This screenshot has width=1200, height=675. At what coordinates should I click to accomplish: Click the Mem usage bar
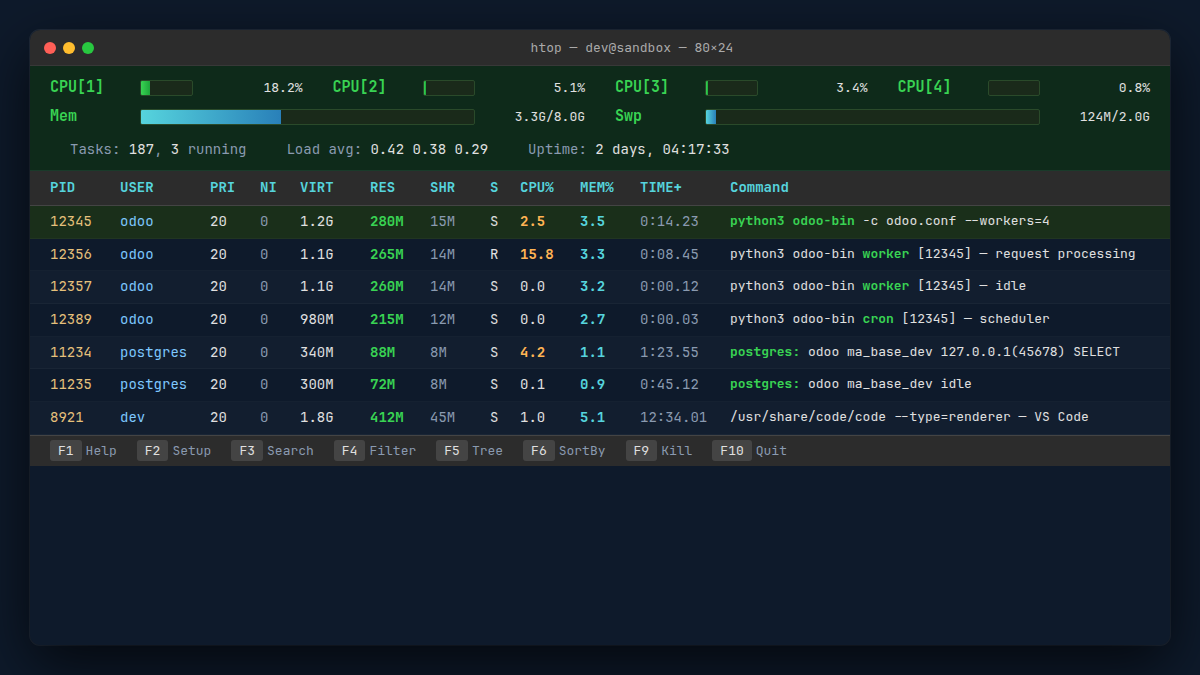tap(307, 117)
